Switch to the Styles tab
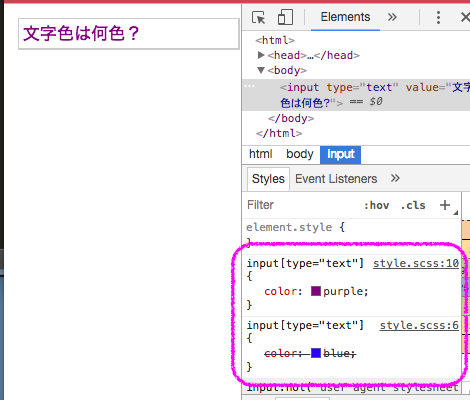 click(x=268, y=179)
